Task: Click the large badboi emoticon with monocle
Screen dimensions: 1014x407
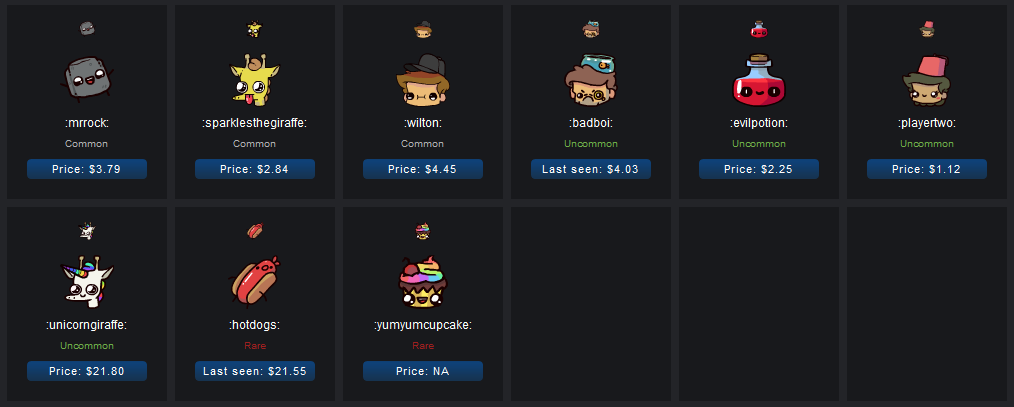Action: point(590,80)
